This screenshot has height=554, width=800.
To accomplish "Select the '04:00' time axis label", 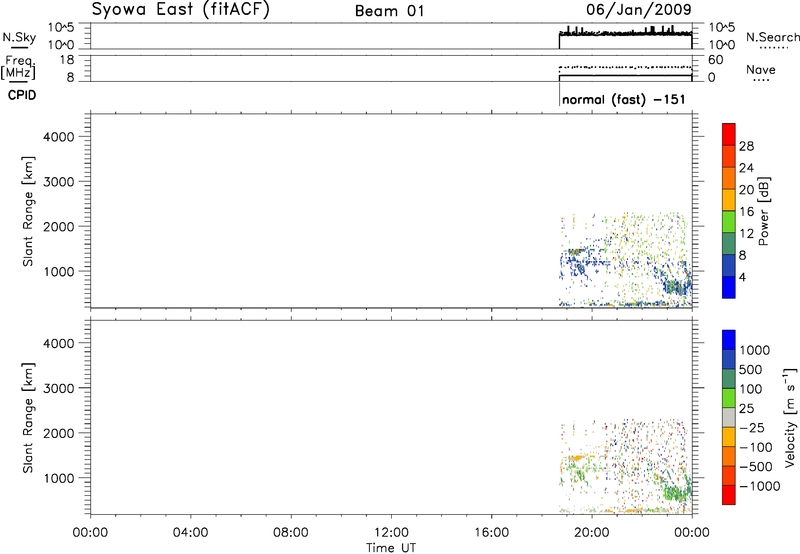I will (191, 533).
